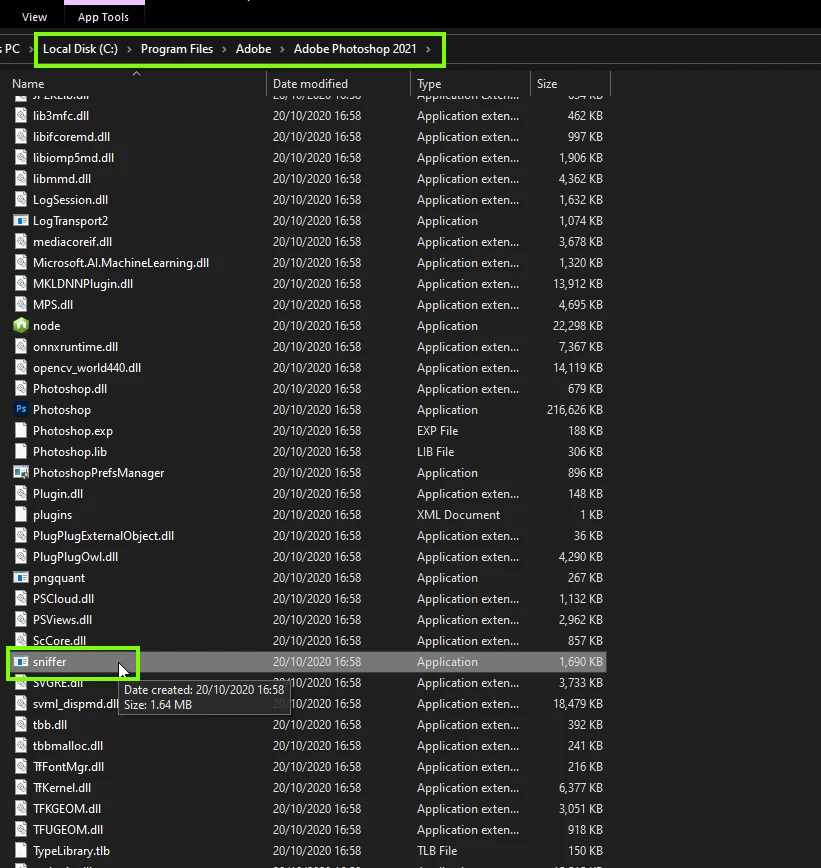Open the App Tools ribbon tab
The image size is (821, 868).
[104, 17]
